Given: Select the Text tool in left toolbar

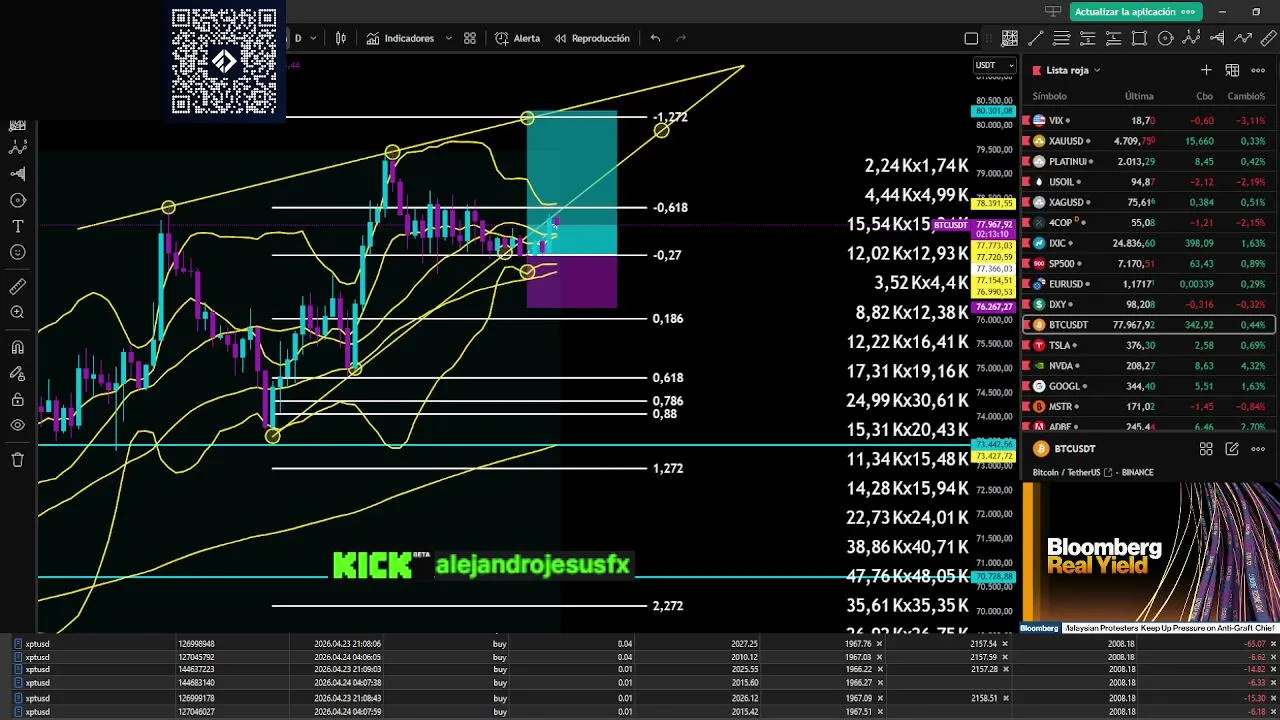Looking at the screenshot, I should (x=17, y=226).
